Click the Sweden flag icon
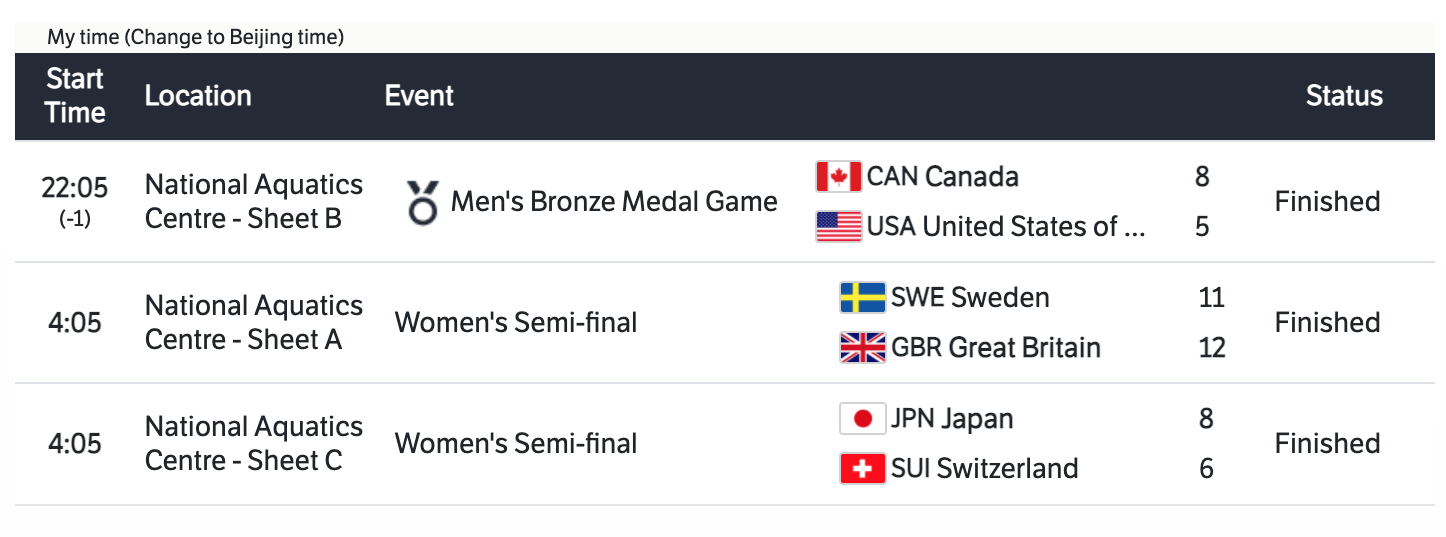The image size is (1446, 537). (862, 298)
